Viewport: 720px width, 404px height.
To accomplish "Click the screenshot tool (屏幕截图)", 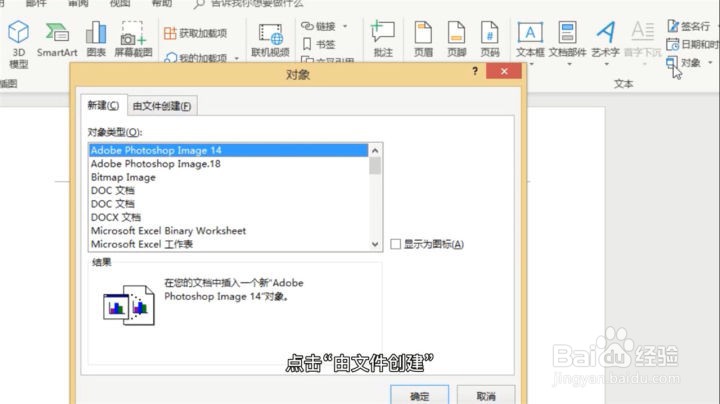I will 133,39.
